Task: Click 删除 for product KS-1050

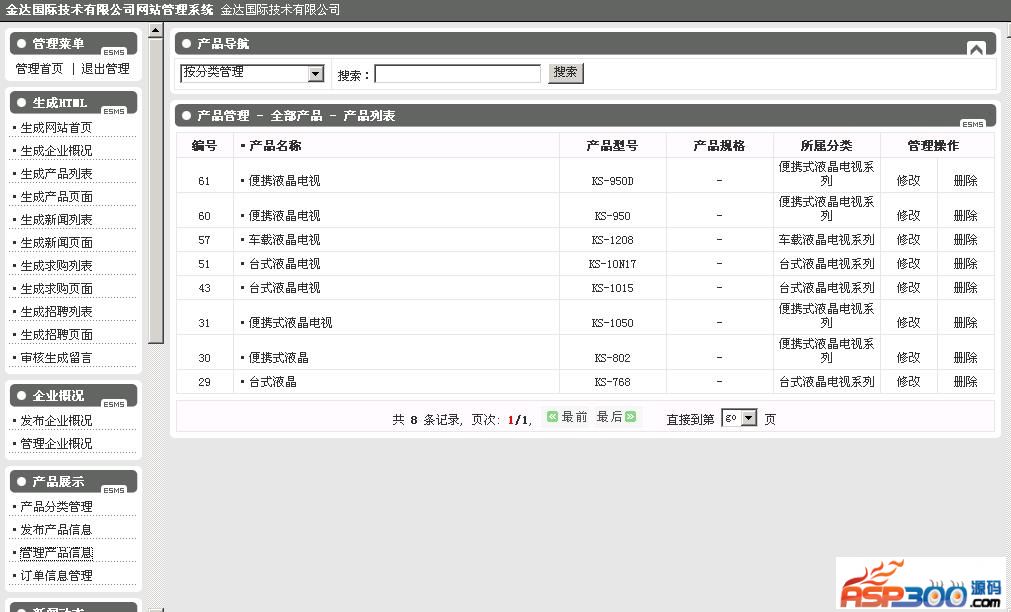Action: (965, 322)
